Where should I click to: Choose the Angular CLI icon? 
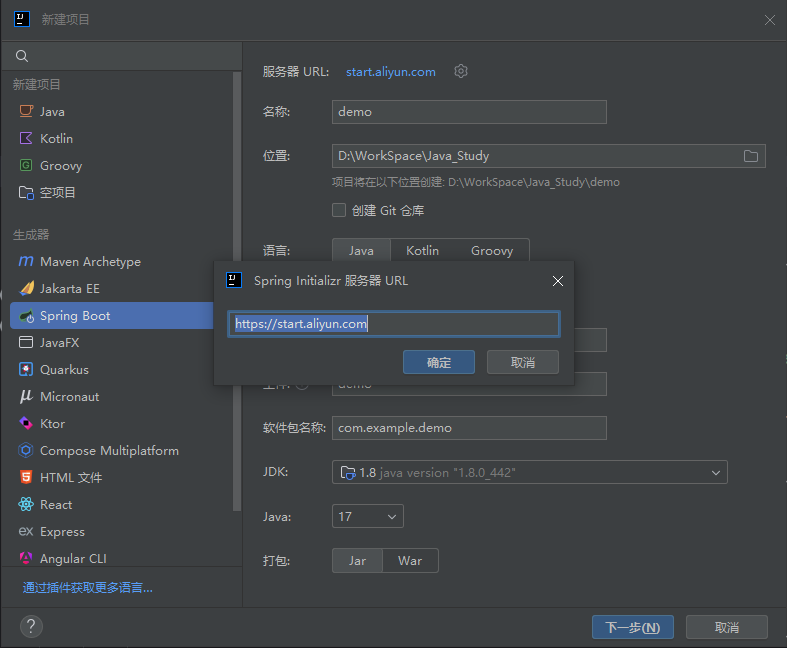[26, 558]
